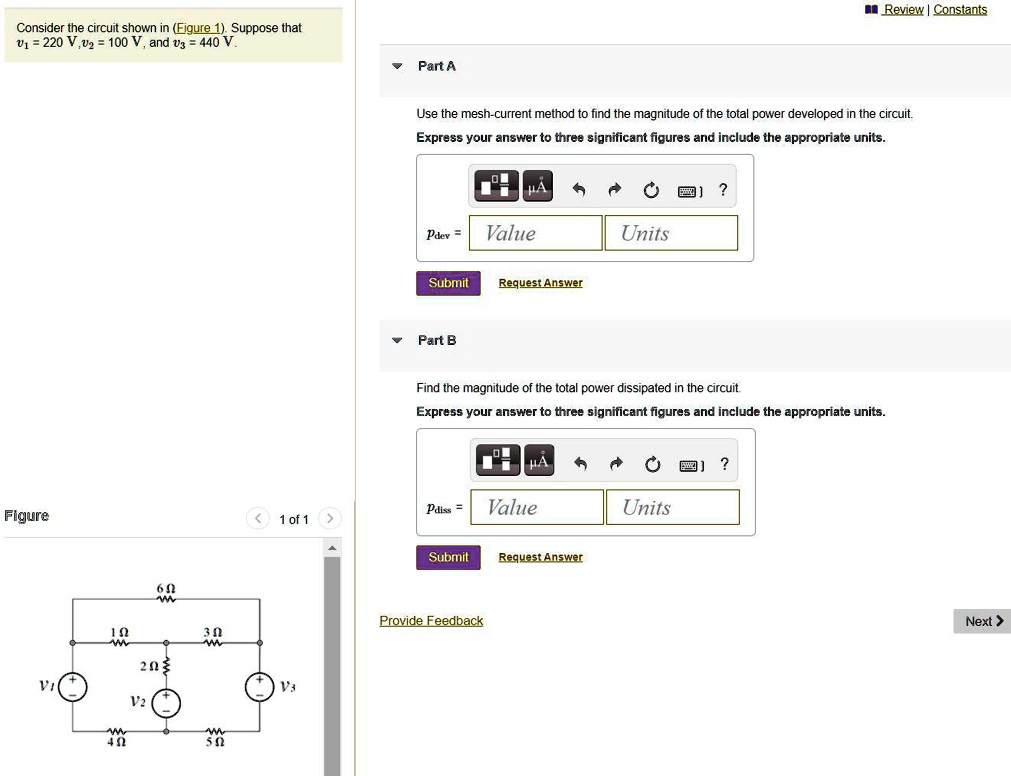This screenshot has width=1011, height=776.
Task: Redo an entry using Part A redo arrow
Action: click(x=613, y=187)
